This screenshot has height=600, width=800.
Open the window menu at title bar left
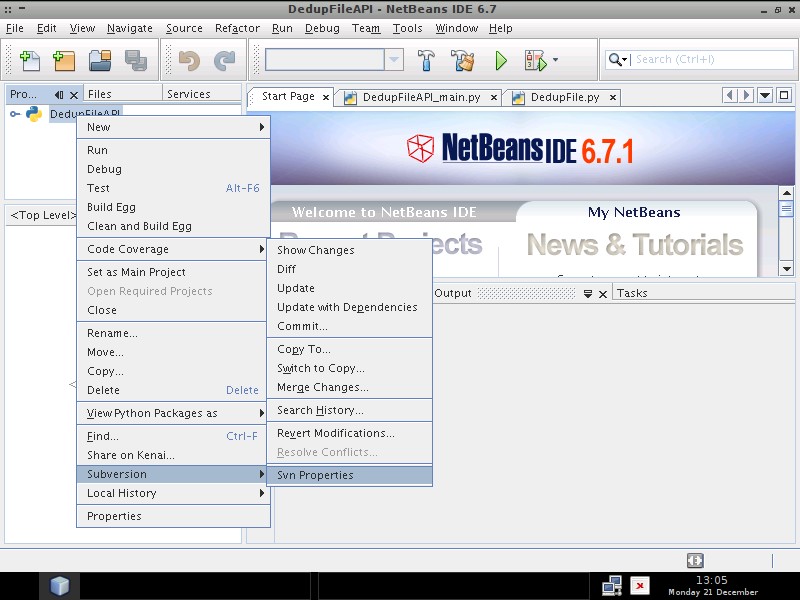pyautogui.click(x=8, y=9)
